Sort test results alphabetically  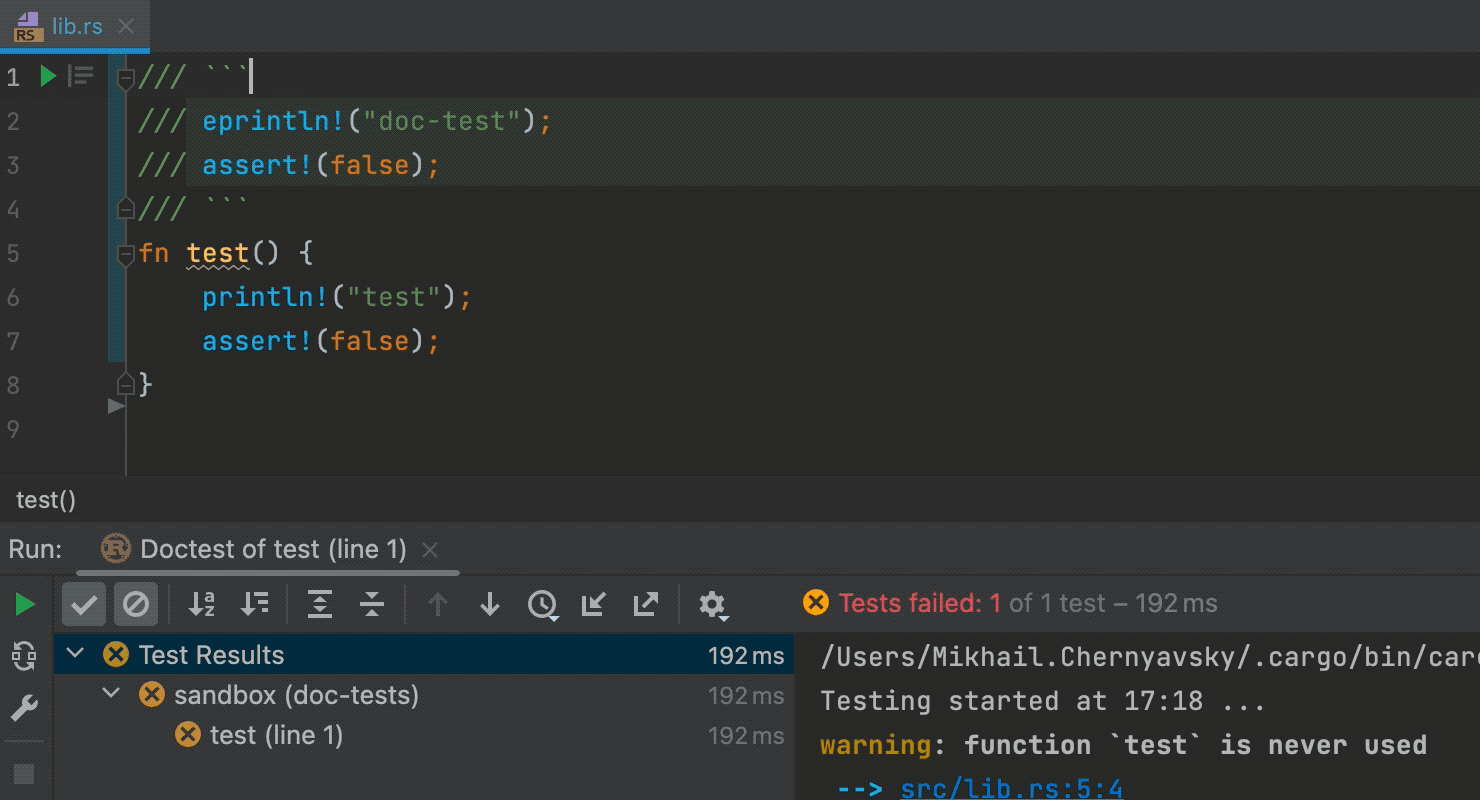202,604
